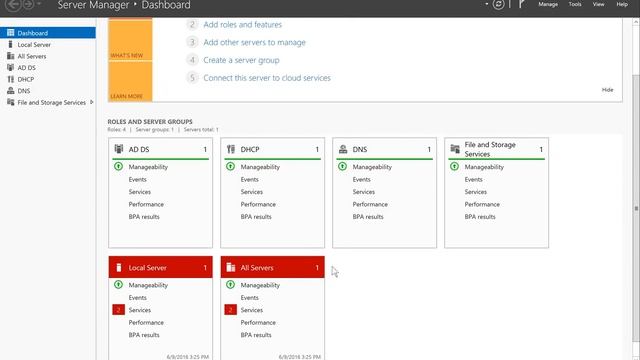Click File and Storage Manageability status icon

(x=454, y=167)
